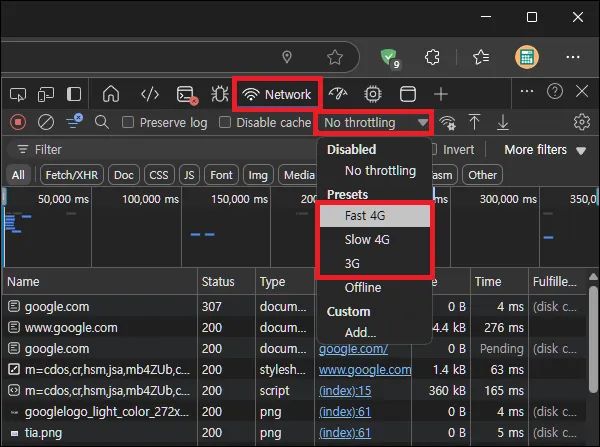
Task: Open the Extensions puzzle icon
Action: pos(432,57)
